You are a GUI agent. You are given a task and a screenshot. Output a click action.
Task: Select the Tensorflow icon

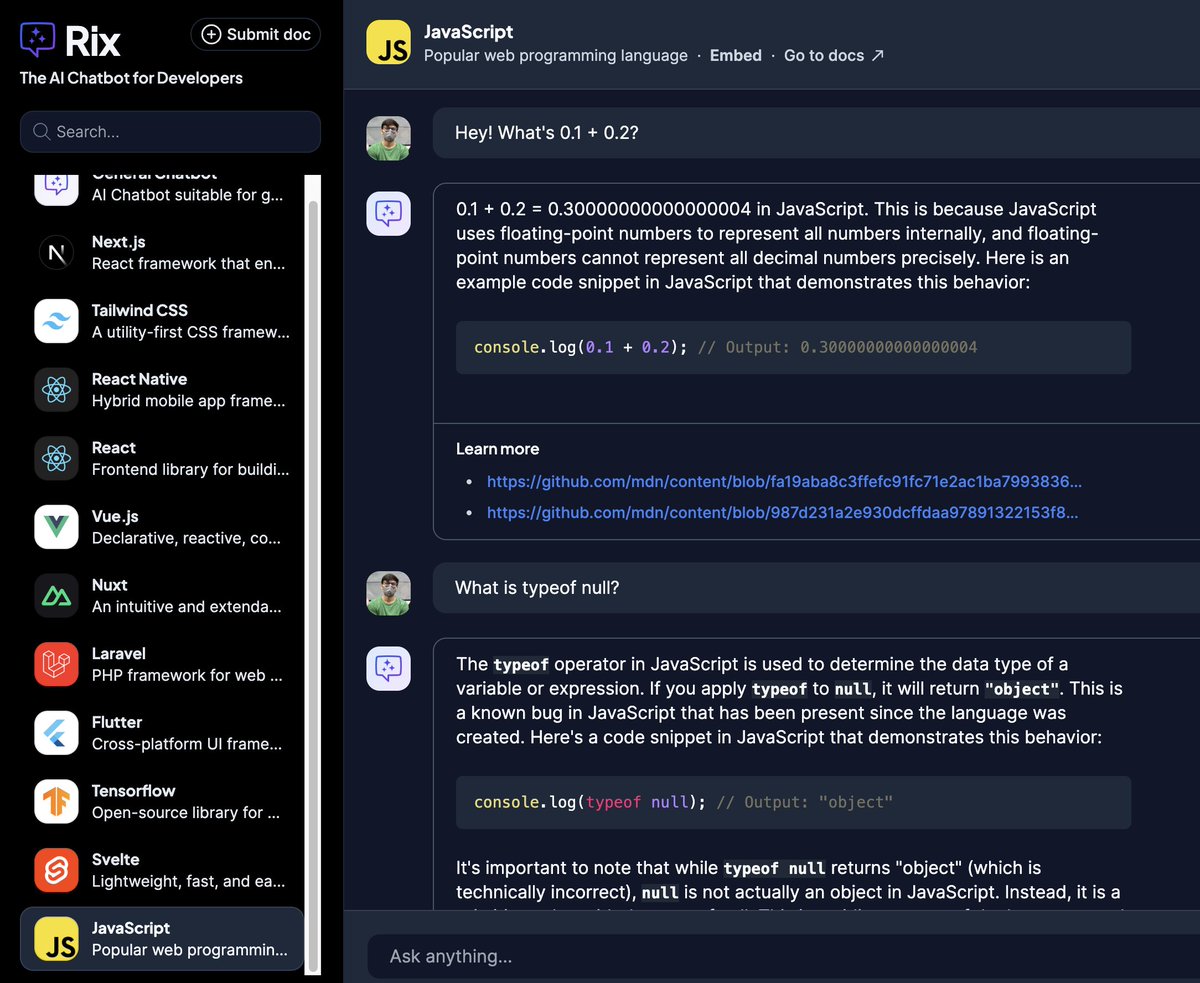56,801
